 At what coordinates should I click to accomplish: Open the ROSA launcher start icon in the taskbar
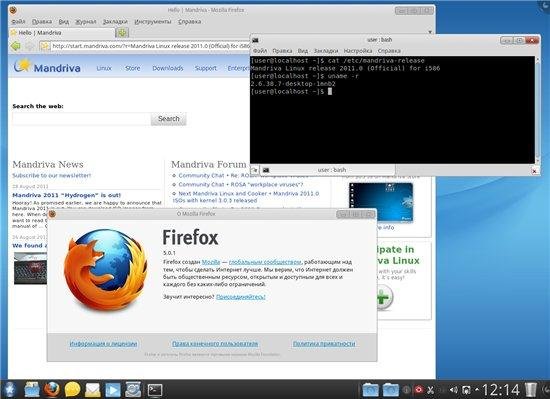pyautogui.click(x=9, y=390)
